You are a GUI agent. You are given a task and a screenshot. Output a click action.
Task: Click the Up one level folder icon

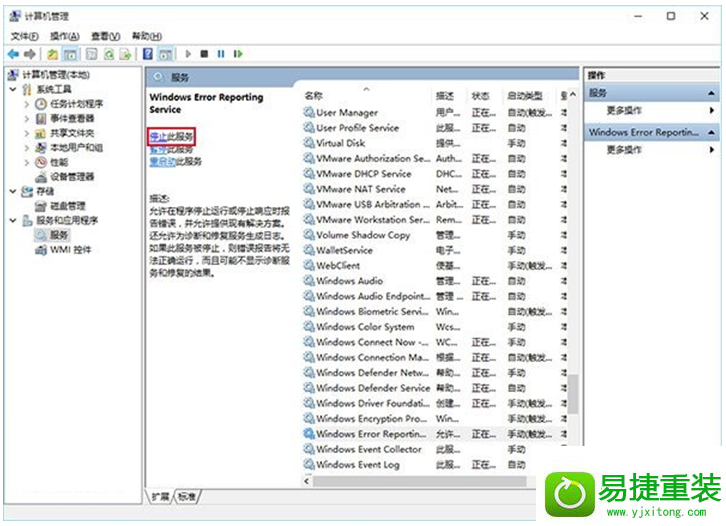tap(52, 54)
